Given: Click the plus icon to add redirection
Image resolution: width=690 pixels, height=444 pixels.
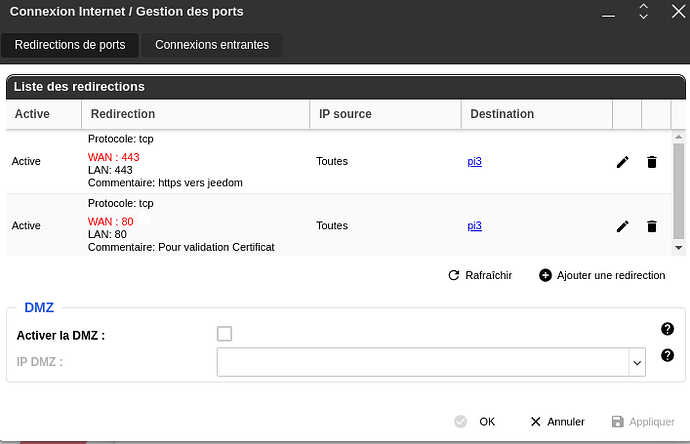Looking at the screenshot, I should [545, 275].
